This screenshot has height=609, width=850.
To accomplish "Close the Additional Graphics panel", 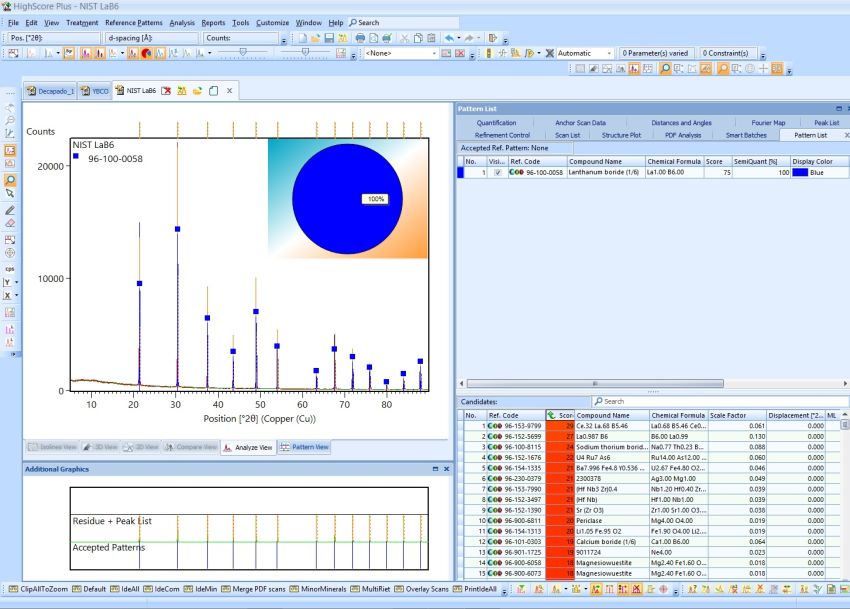I will pyautogui.click(x=447, y=469).
